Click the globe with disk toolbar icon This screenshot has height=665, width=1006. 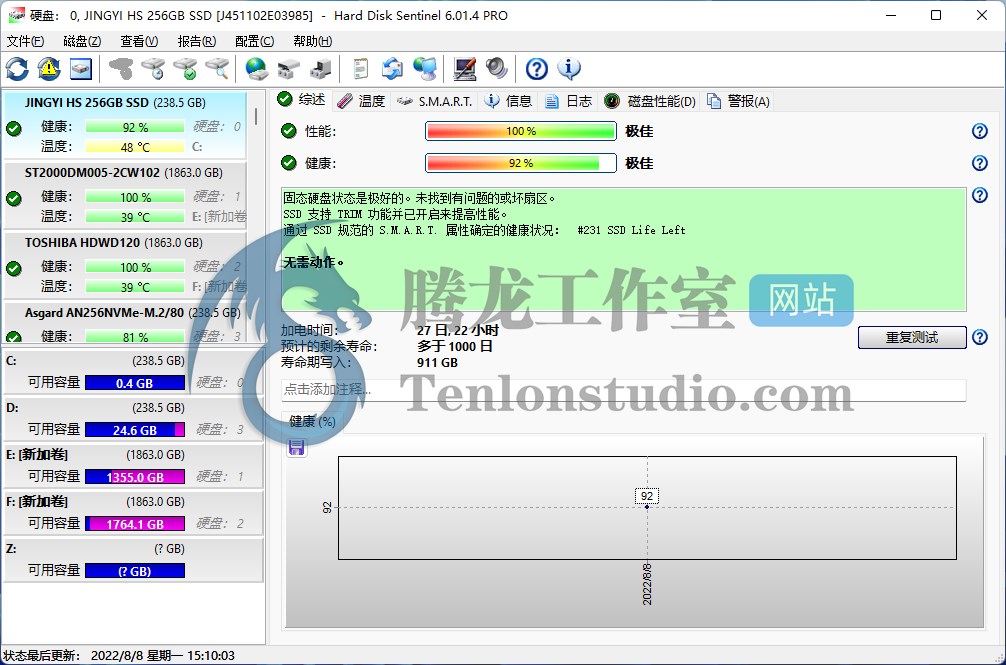[x=257, y=69]
